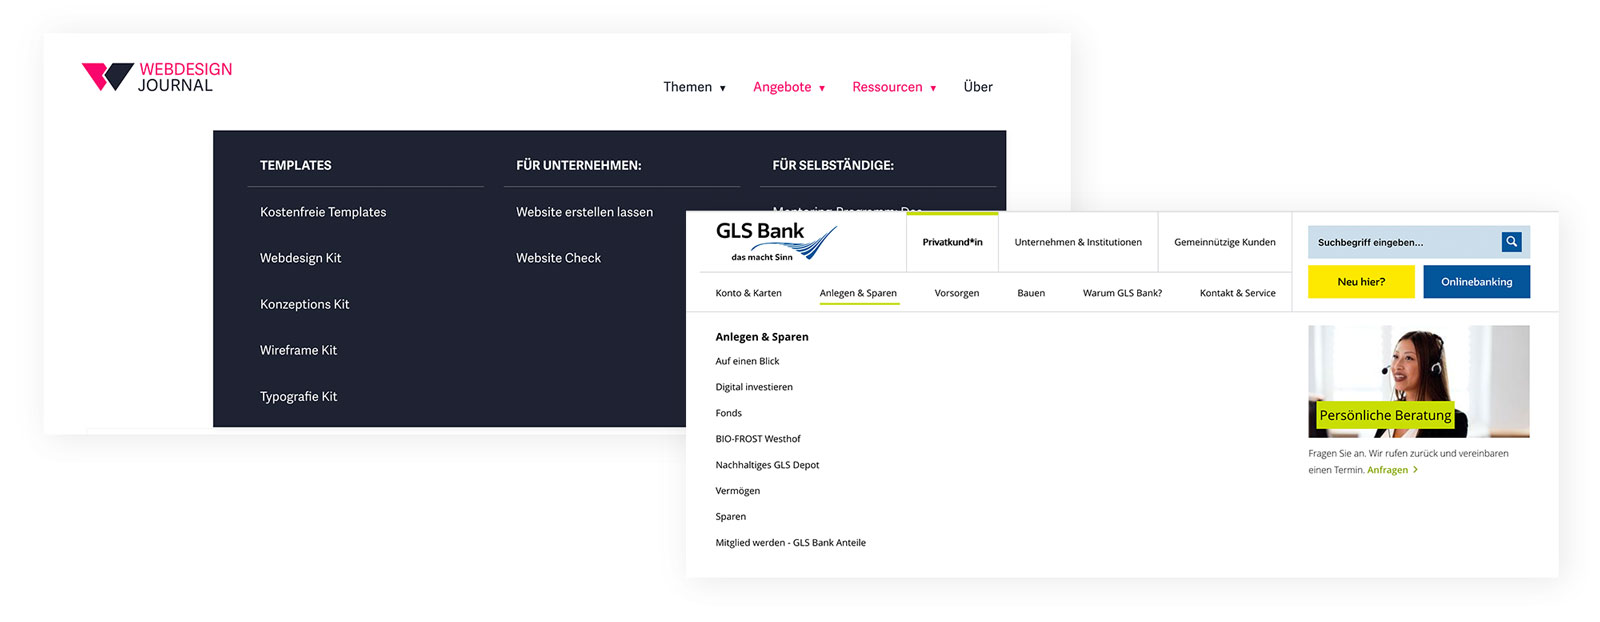Image resolution: width=1600 pixels, height=622 pixels.
Task: Click the FÜR SELBSTSTÄNDIGE heading
Action: (x=833, y=165)
